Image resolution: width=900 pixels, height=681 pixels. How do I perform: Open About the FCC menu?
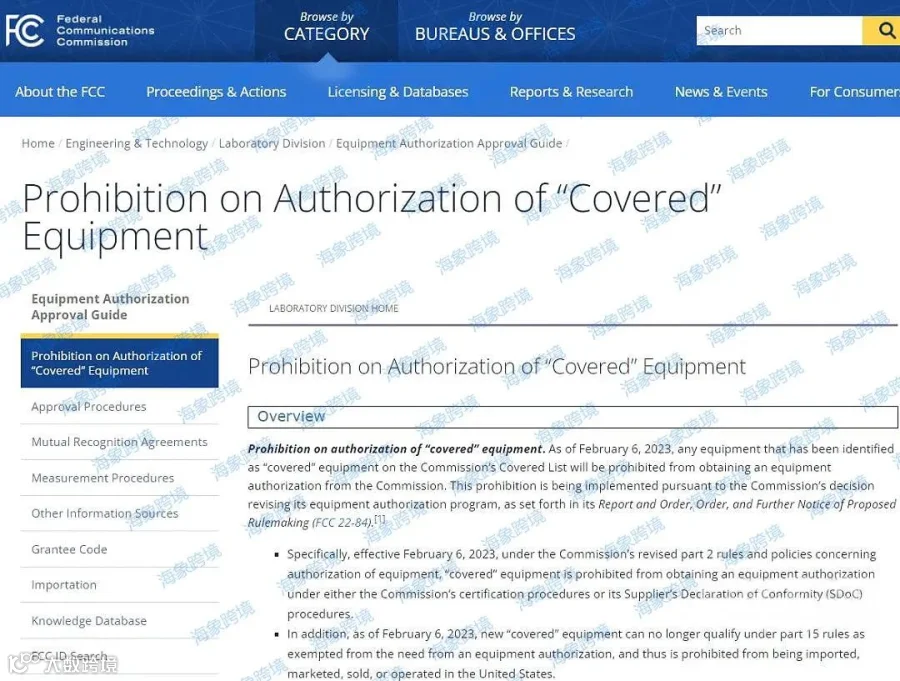pyautogui.click(x=60, y=92)
